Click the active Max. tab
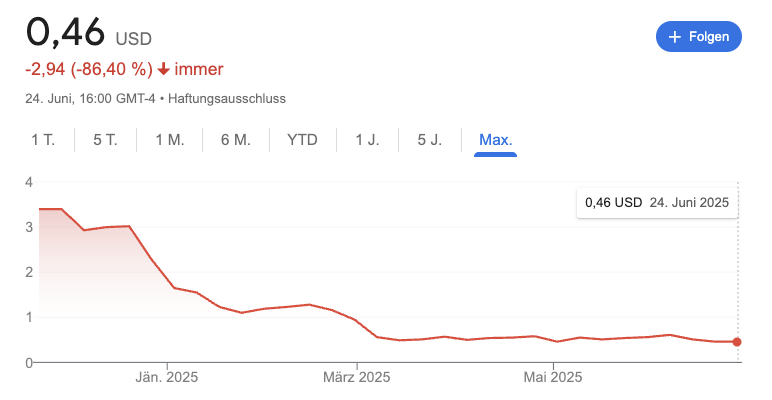Screen dimensions: 772x400 point(495,140)
